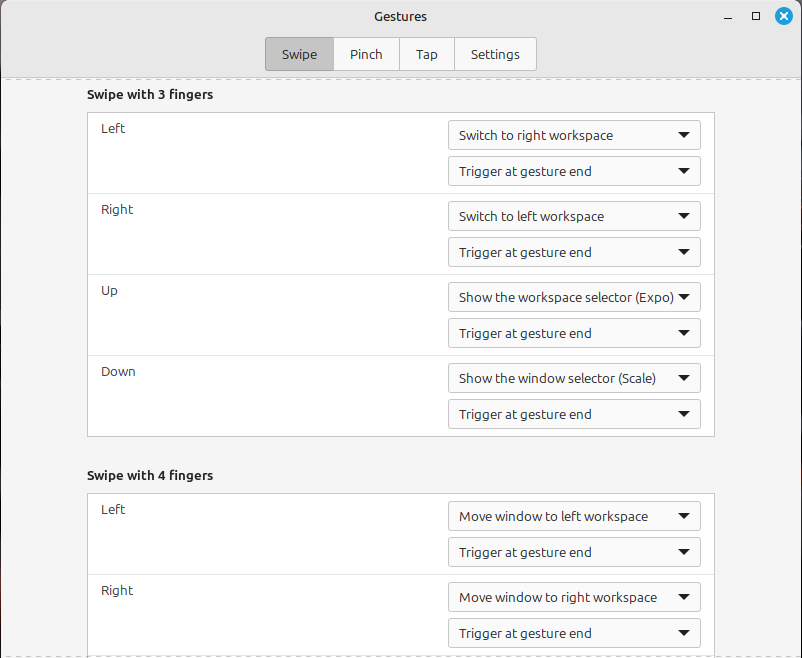This screenshot has height=658, width=802.
Task: Expand 'Show the workspace selector (Expo)' dropdown
Action: coord(574,297)
